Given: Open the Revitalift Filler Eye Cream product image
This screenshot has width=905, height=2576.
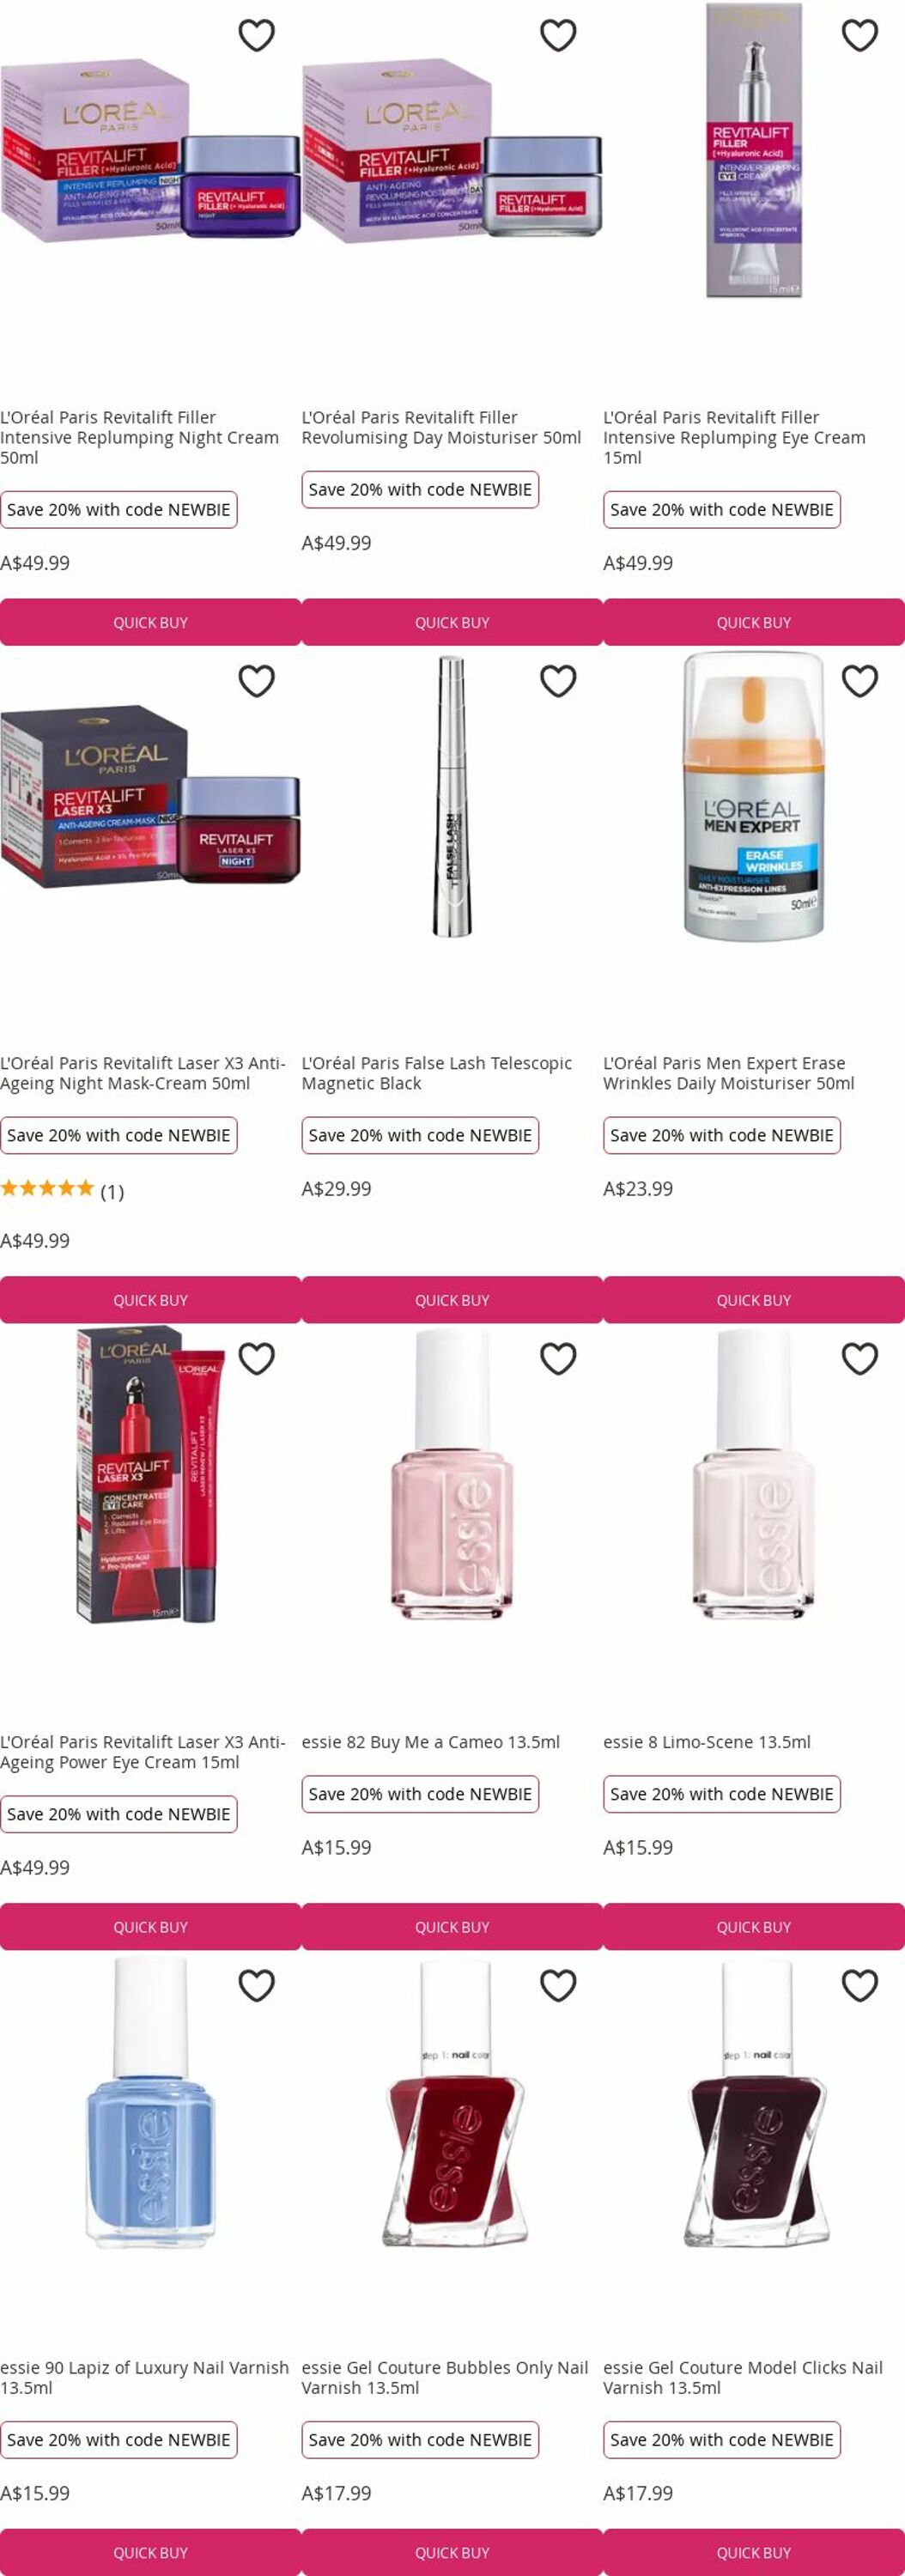Looking at the screenshot, I should click(x=754, y=150).
